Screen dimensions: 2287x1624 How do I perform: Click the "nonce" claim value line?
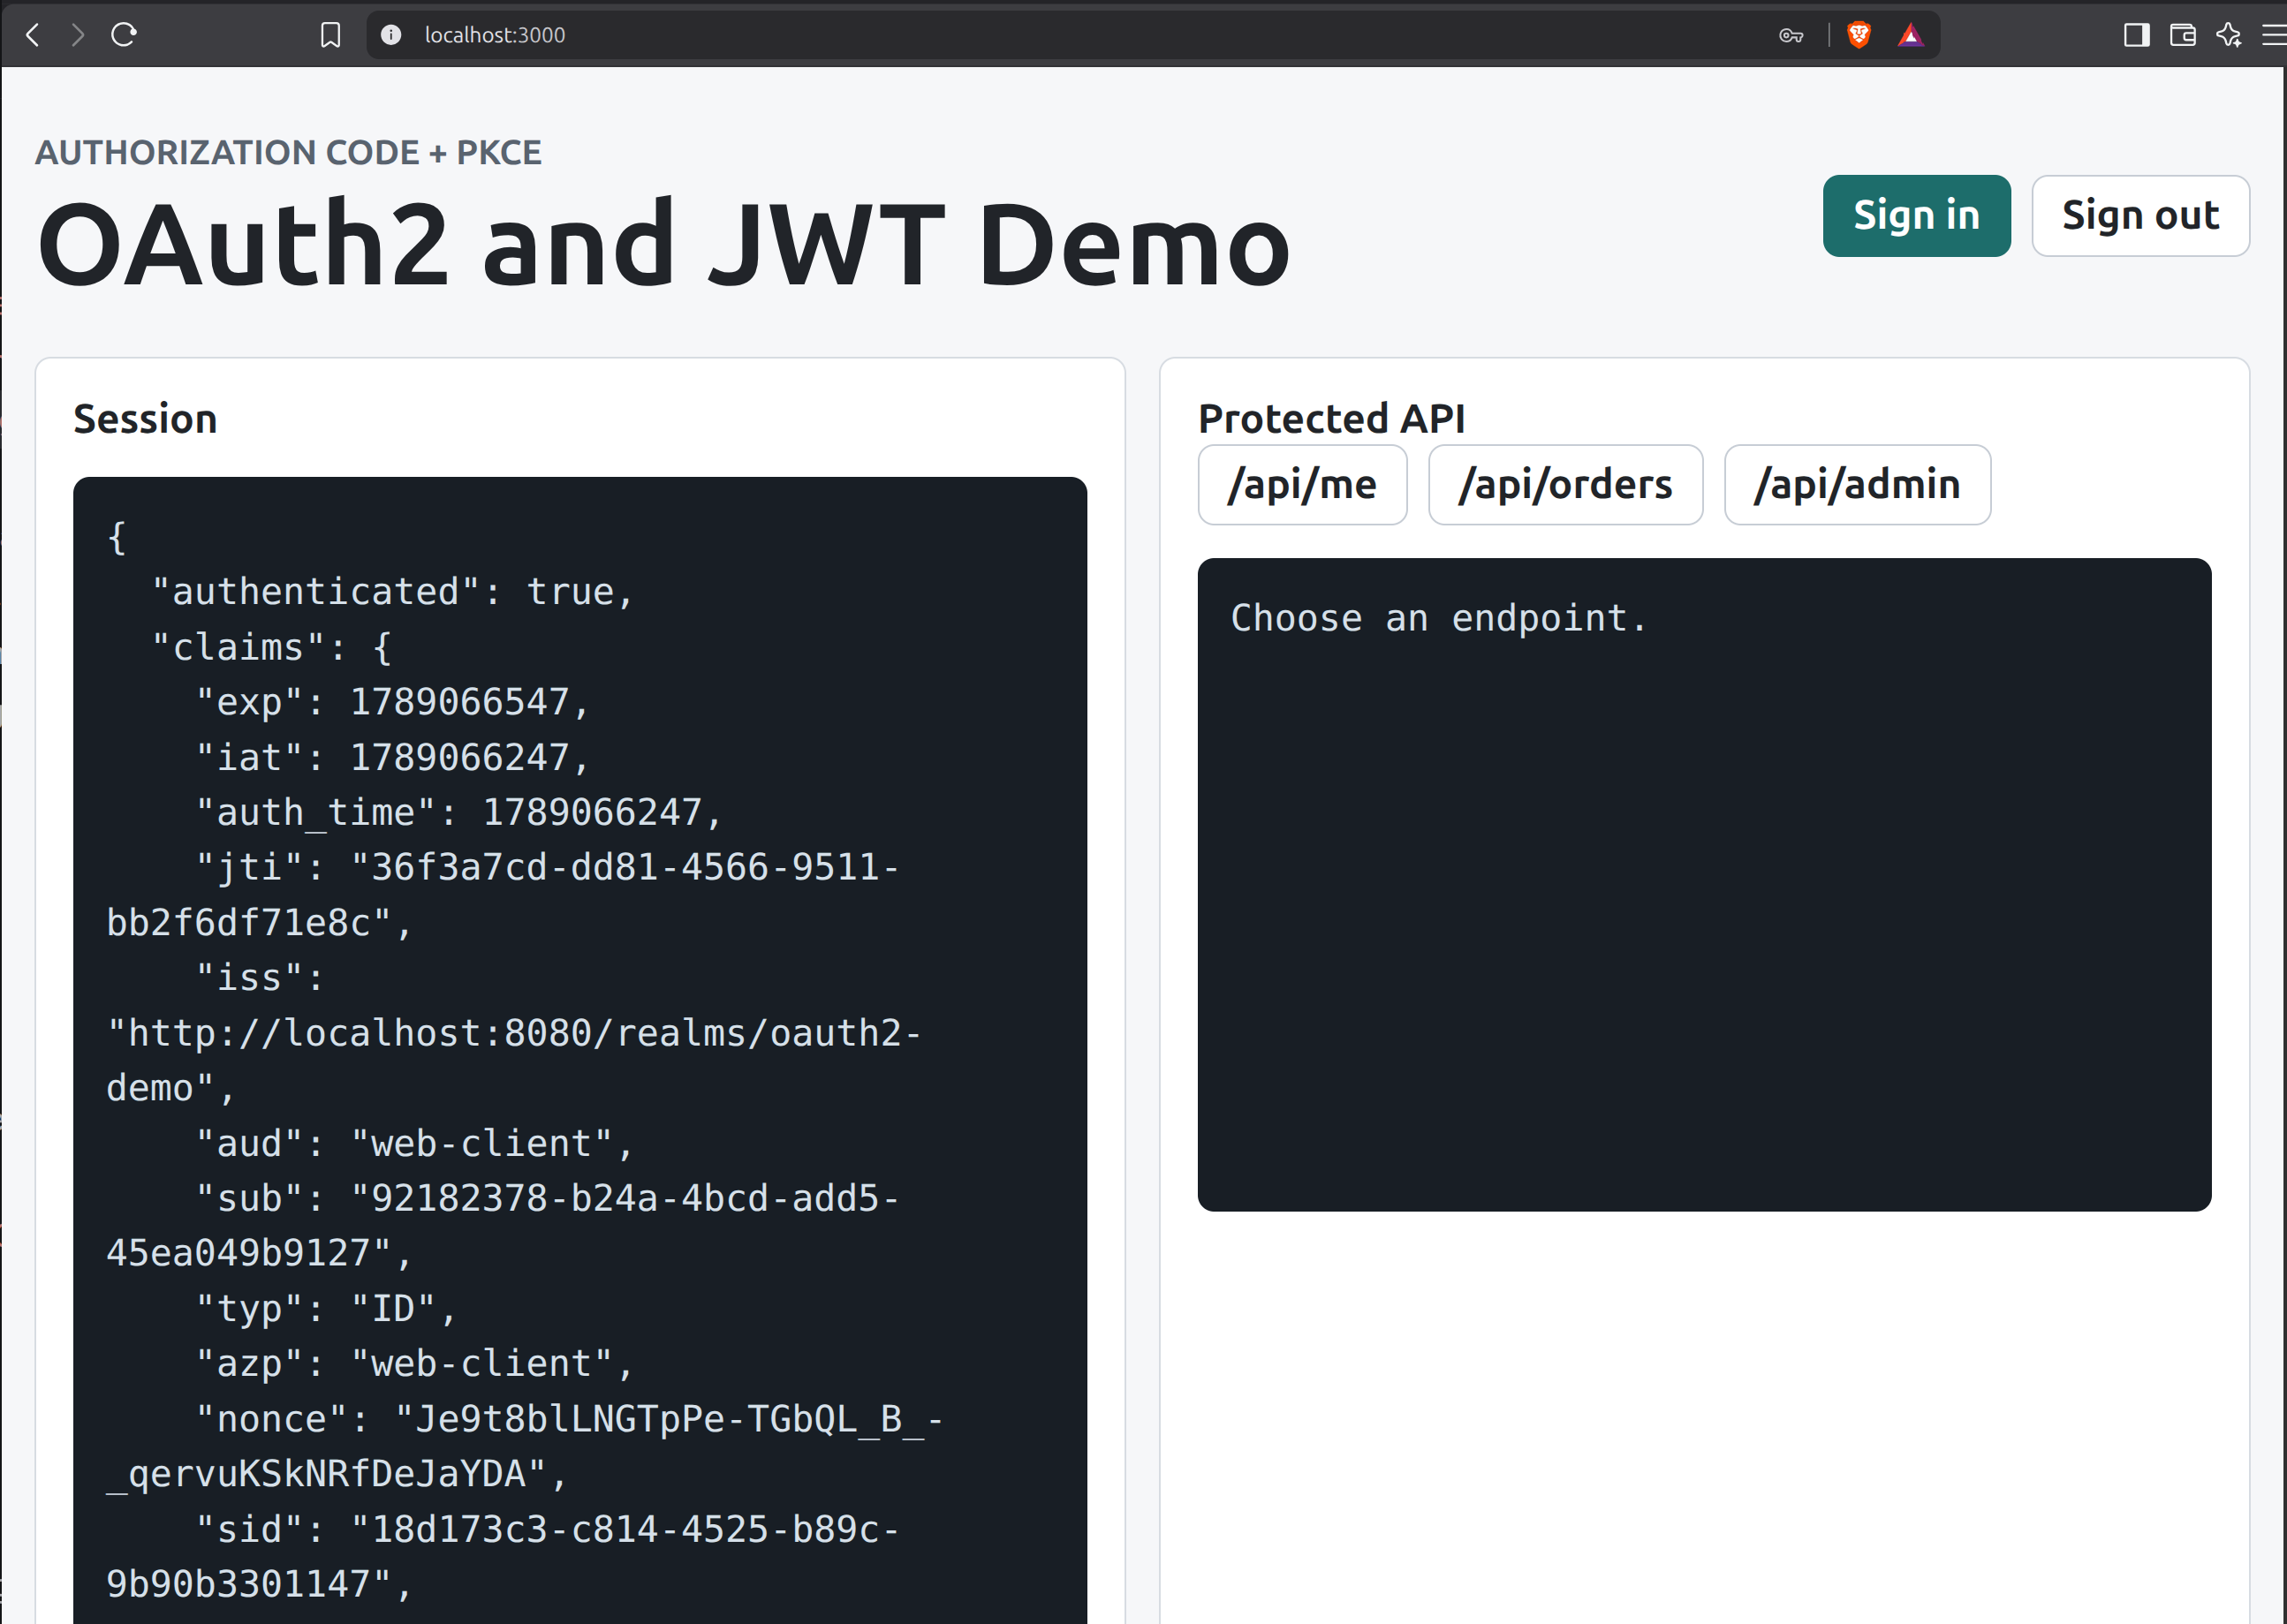pyautogui.click(x=525, y=1446)
